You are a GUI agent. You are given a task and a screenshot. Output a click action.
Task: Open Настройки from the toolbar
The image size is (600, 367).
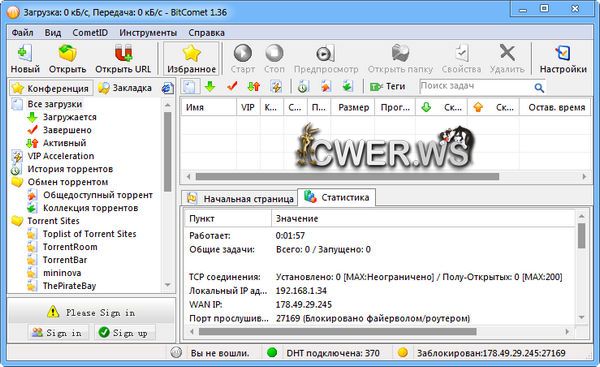point(563,59)
